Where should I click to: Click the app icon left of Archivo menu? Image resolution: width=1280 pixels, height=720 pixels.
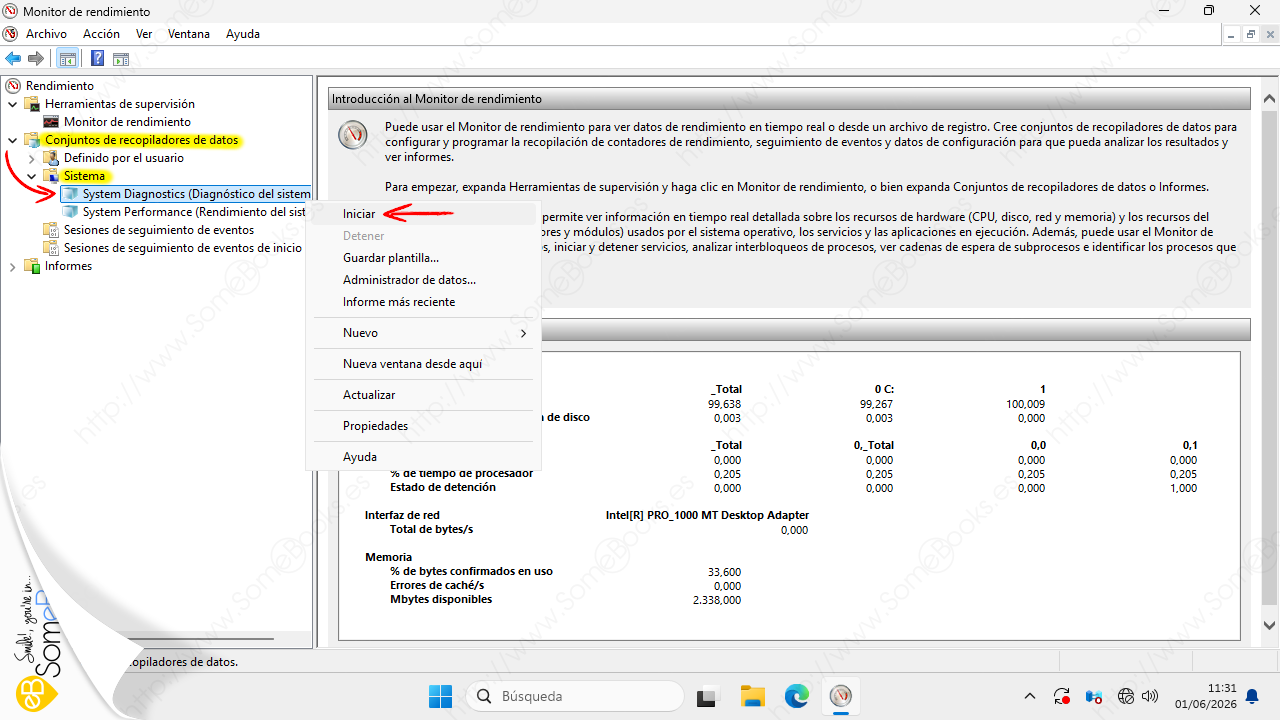[11, 33]
